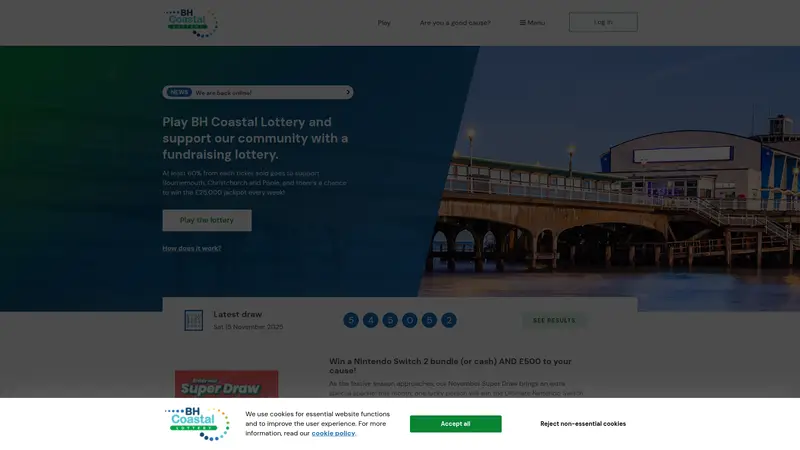Click the Log in button
Image resolution: width=800 pixels, height=450 pixels.
(x=603, y=22)
